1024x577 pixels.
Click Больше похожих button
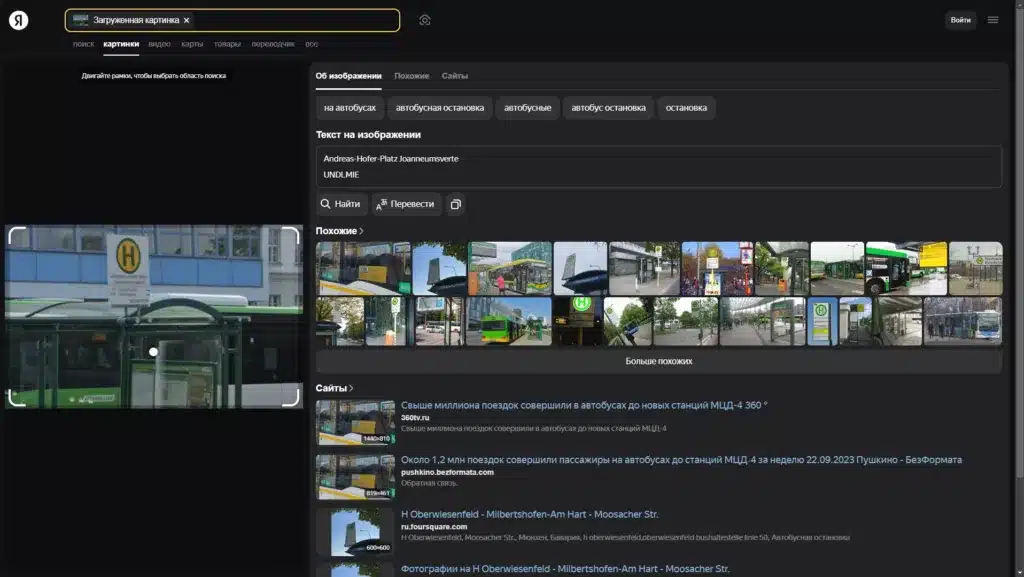pos(659,361)
